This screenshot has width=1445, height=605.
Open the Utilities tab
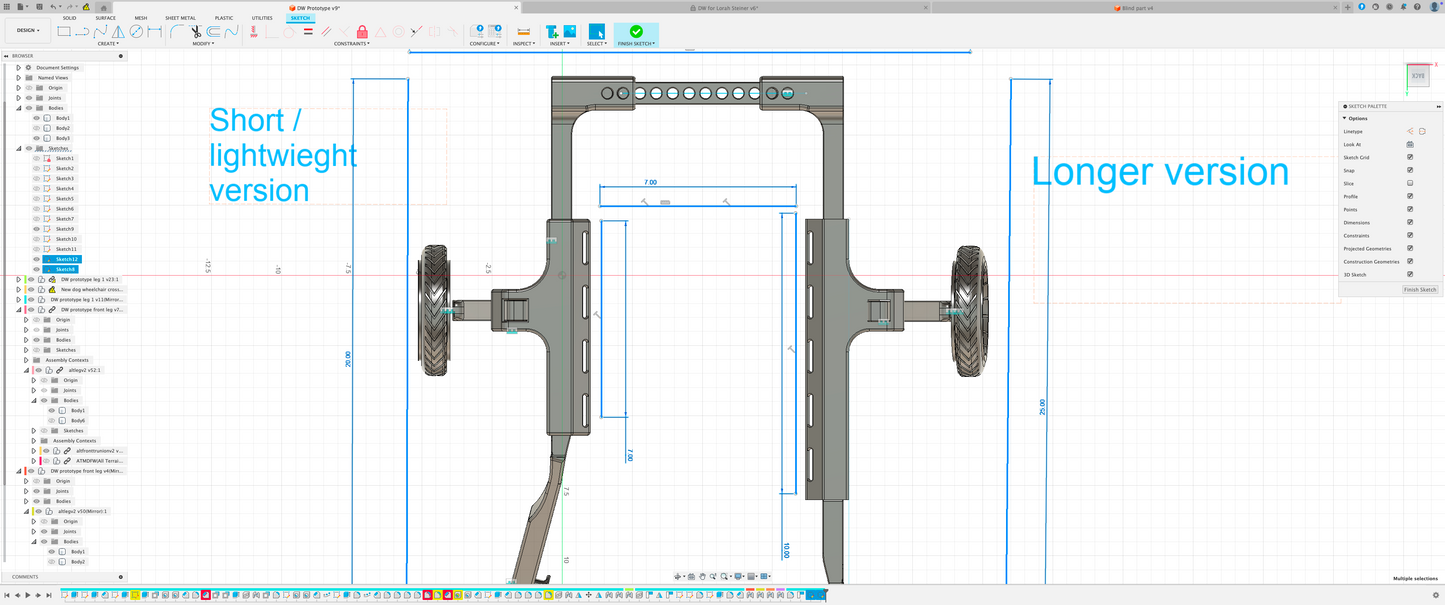point(261,18)
